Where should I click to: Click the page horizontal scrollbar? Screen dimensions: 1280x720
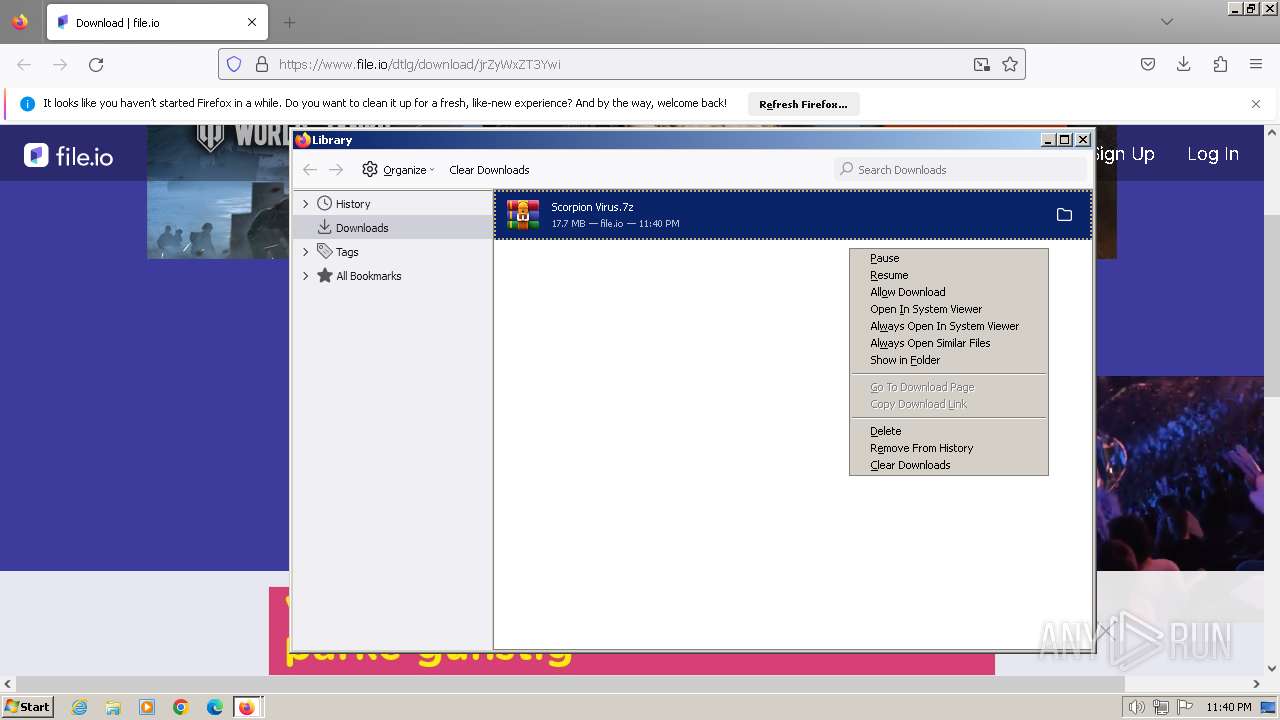(x=568, y=684)
